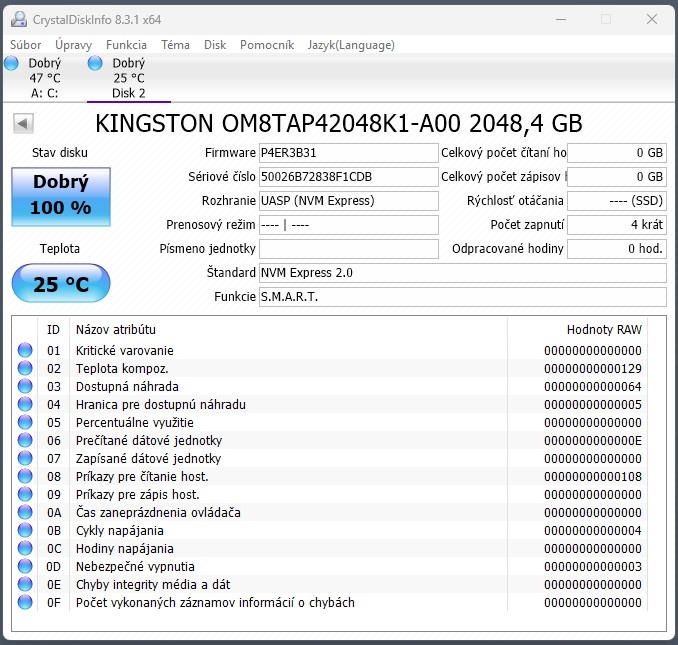Viewport: 678px width, 645px height.
Task: Click RAW value 000000000000E
Action: [x=593, y=441]
